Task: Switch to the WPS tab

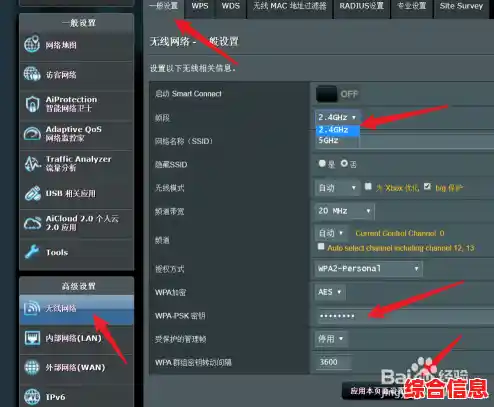Action: (200, 6)
